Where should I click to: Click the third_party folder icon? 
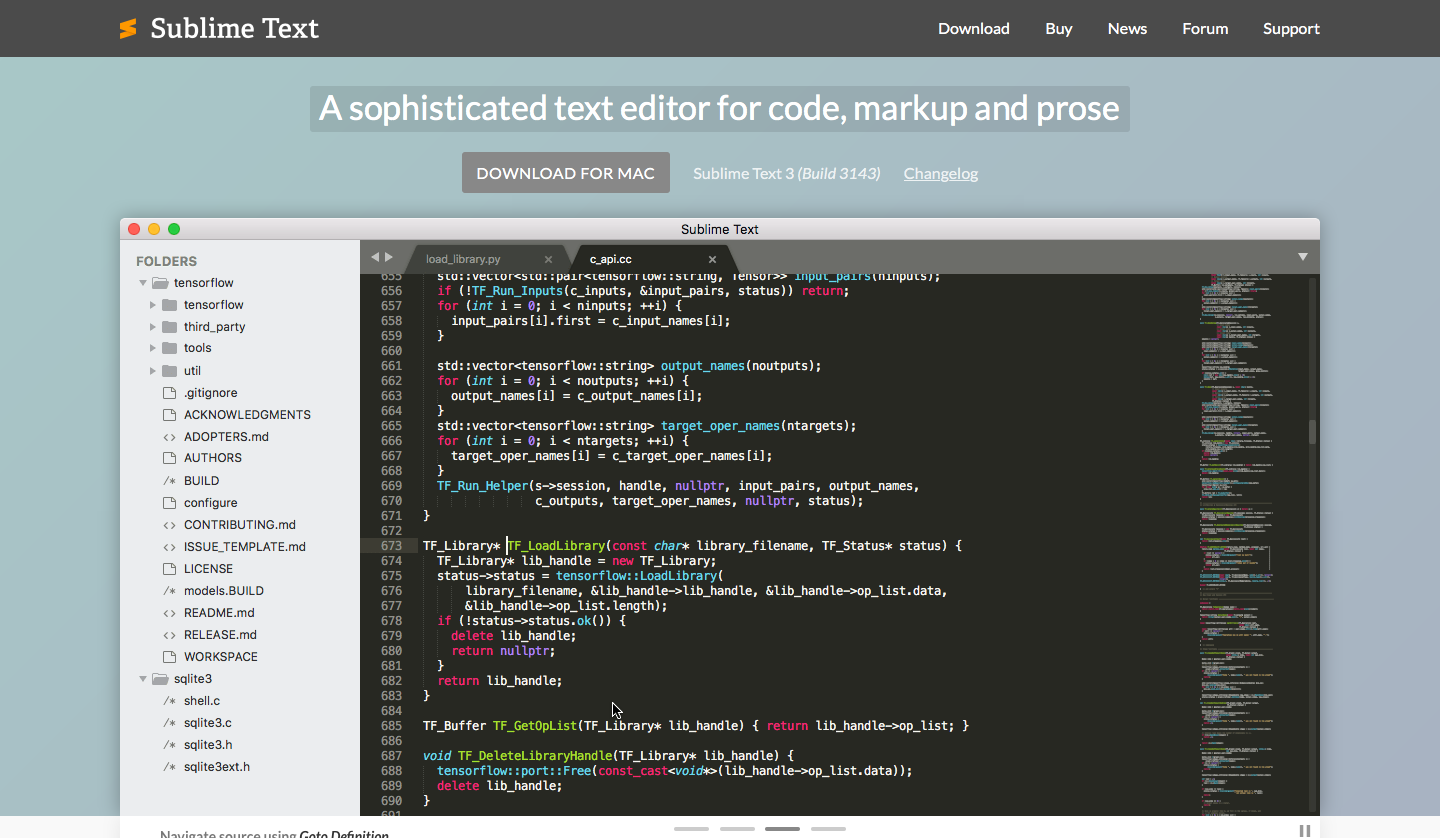(169, 327)
